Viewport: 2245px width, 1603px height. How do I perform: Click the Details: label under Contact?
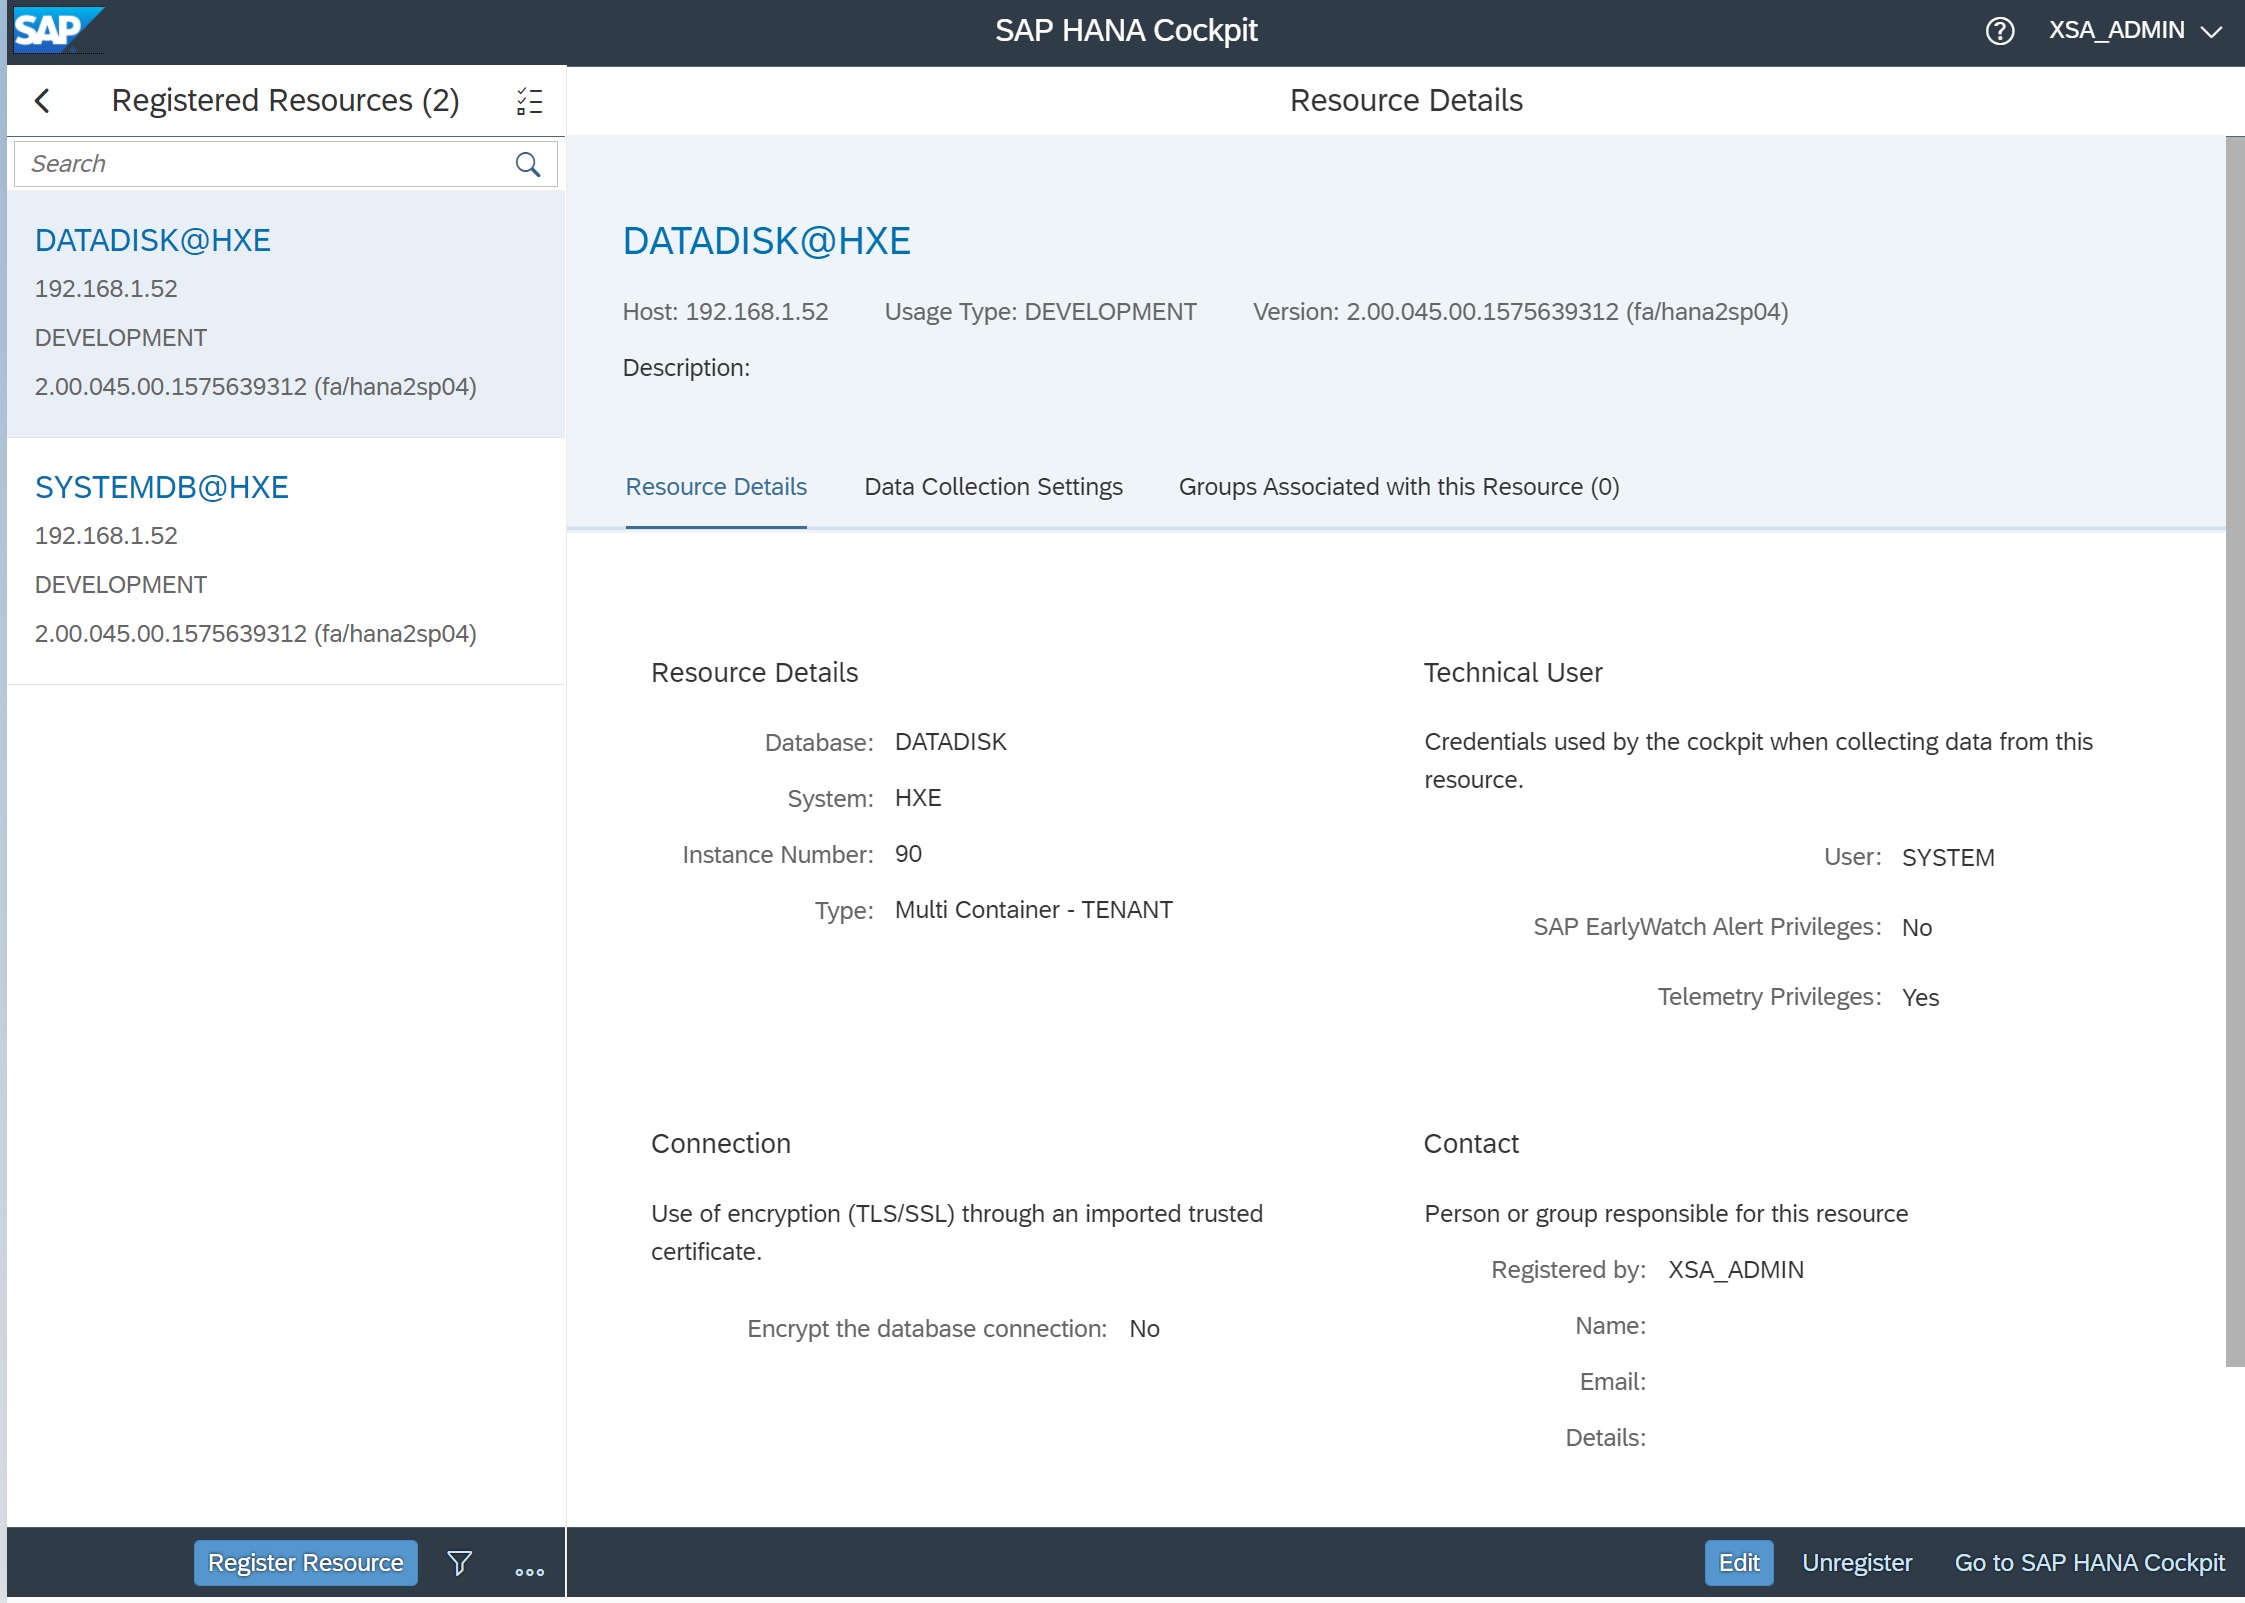[x=1605, y=1438]
